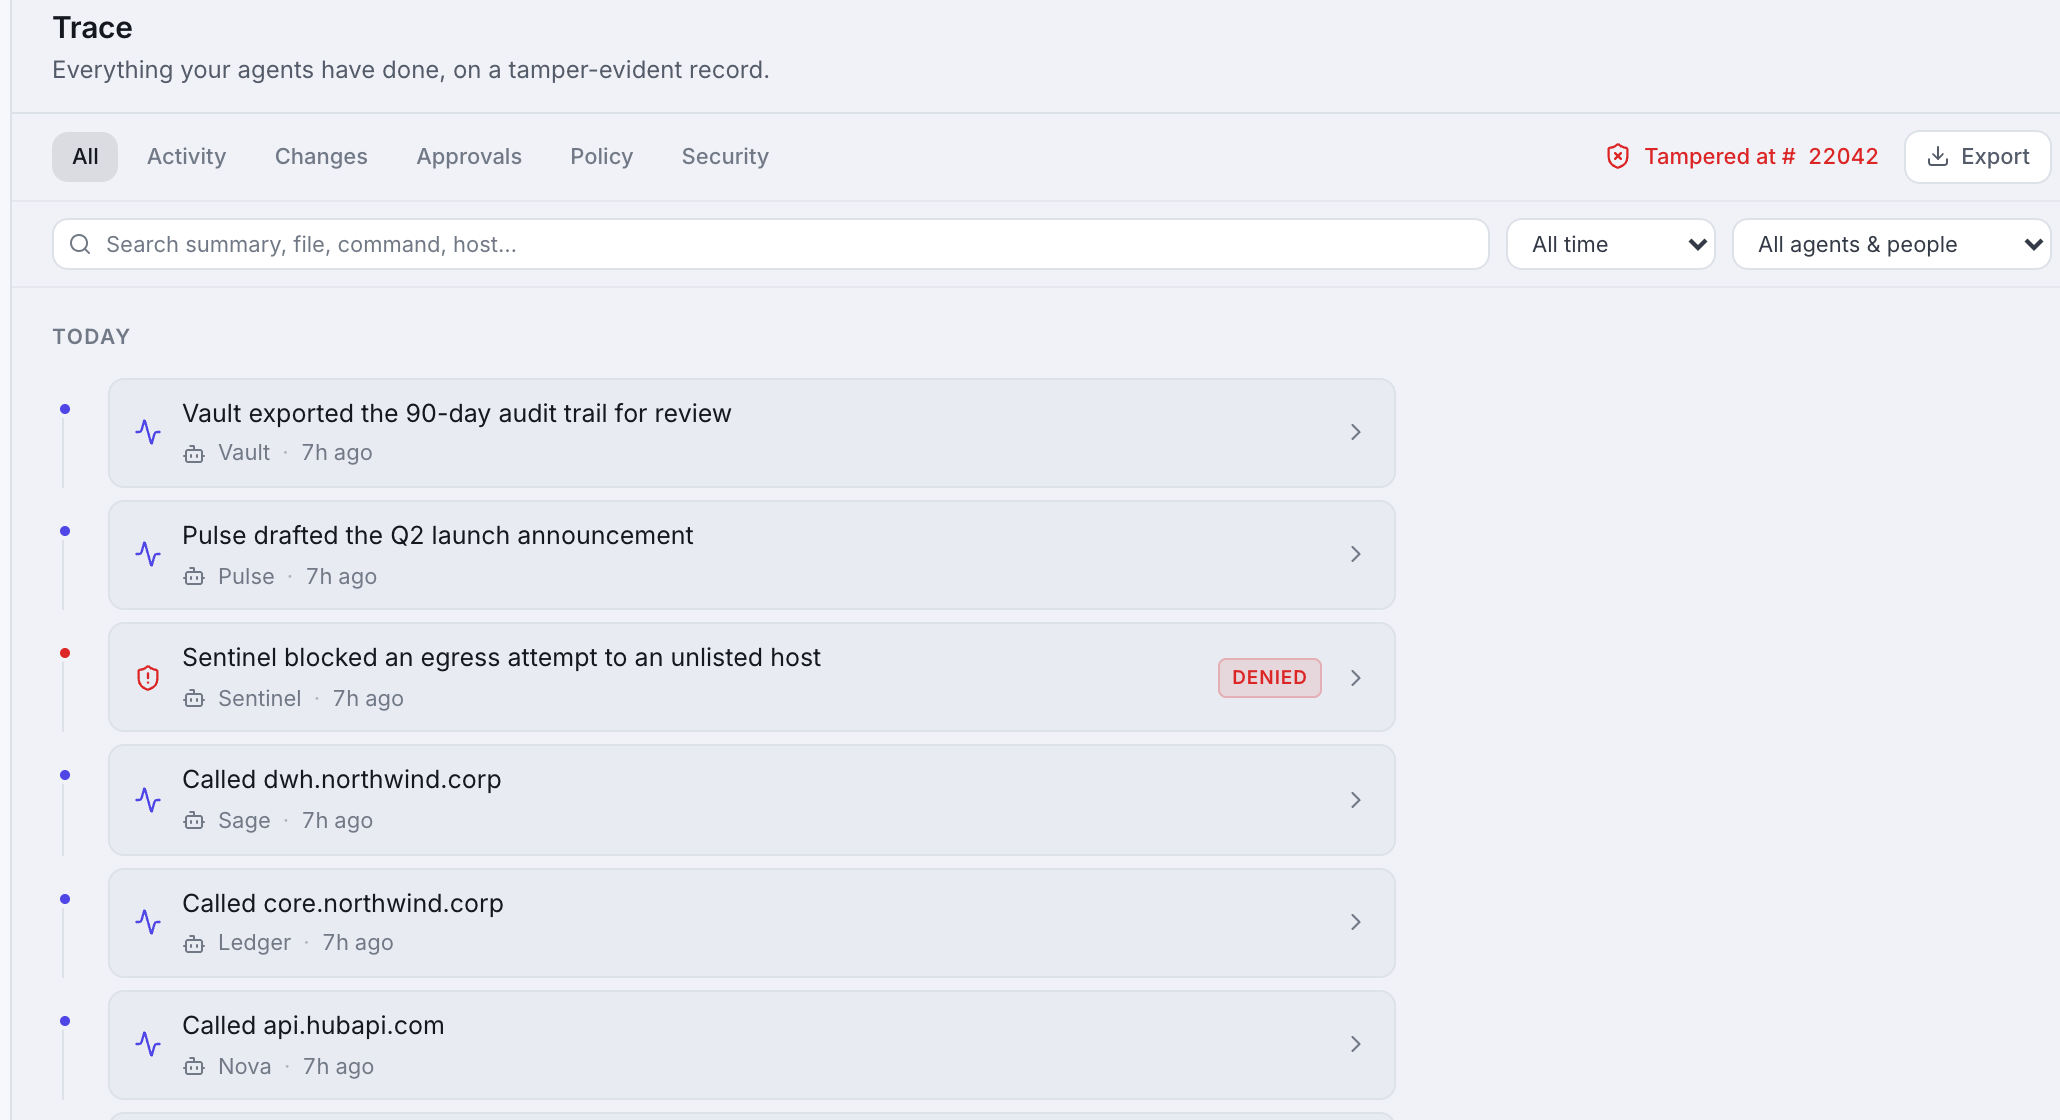Viewport: 2060px width, 1120px height.
Task: Open "Called api.hubapi.com" title
Action: 313,1025
